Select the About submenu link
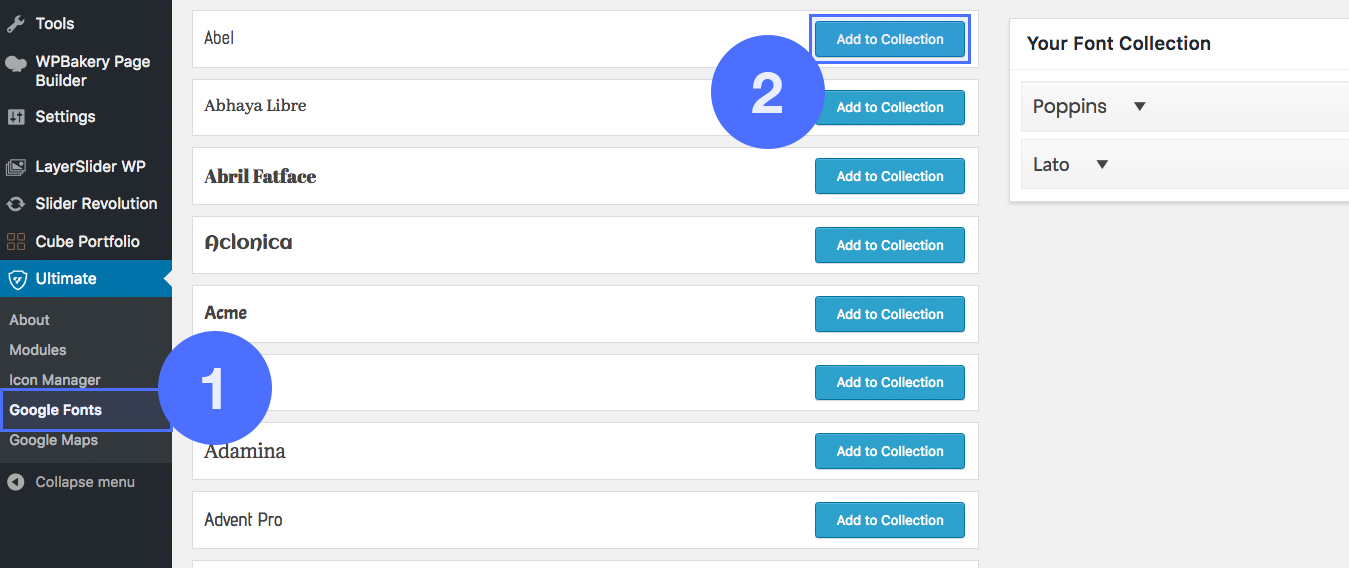The image size is (1349, 568). pyautogui.click(x=30, y=320)
